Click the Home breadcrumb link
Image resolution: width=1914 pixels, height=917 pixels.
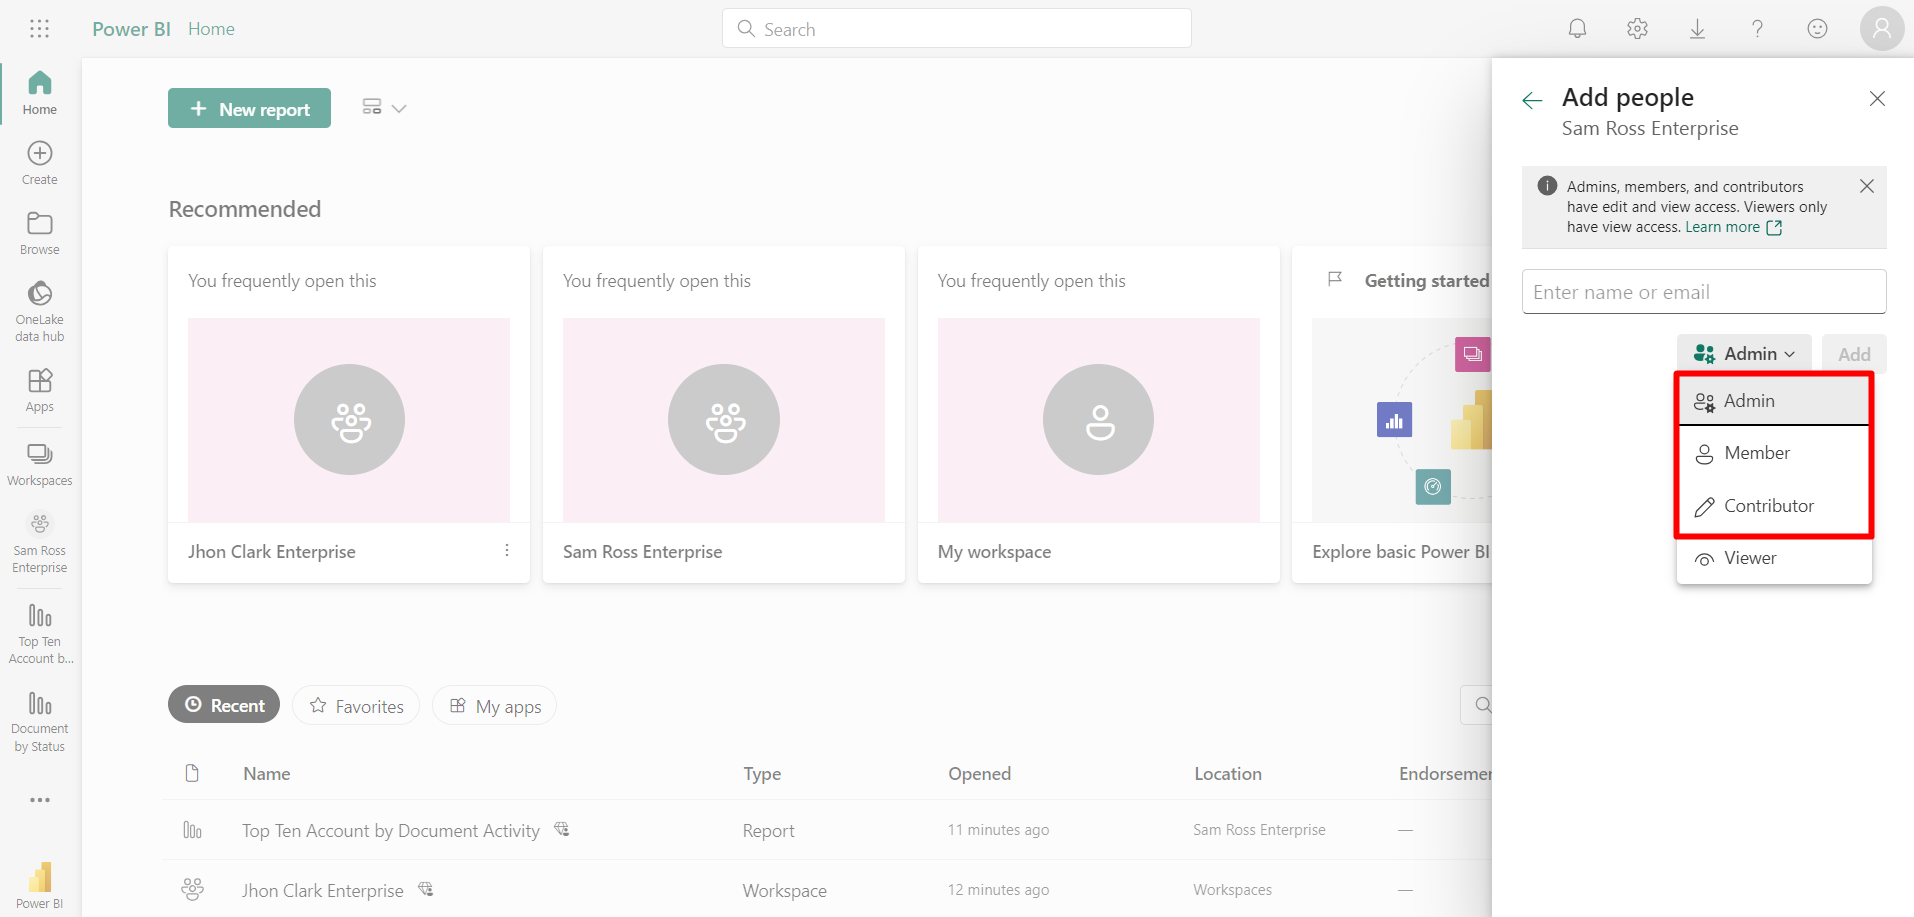(x=211, y=29)
